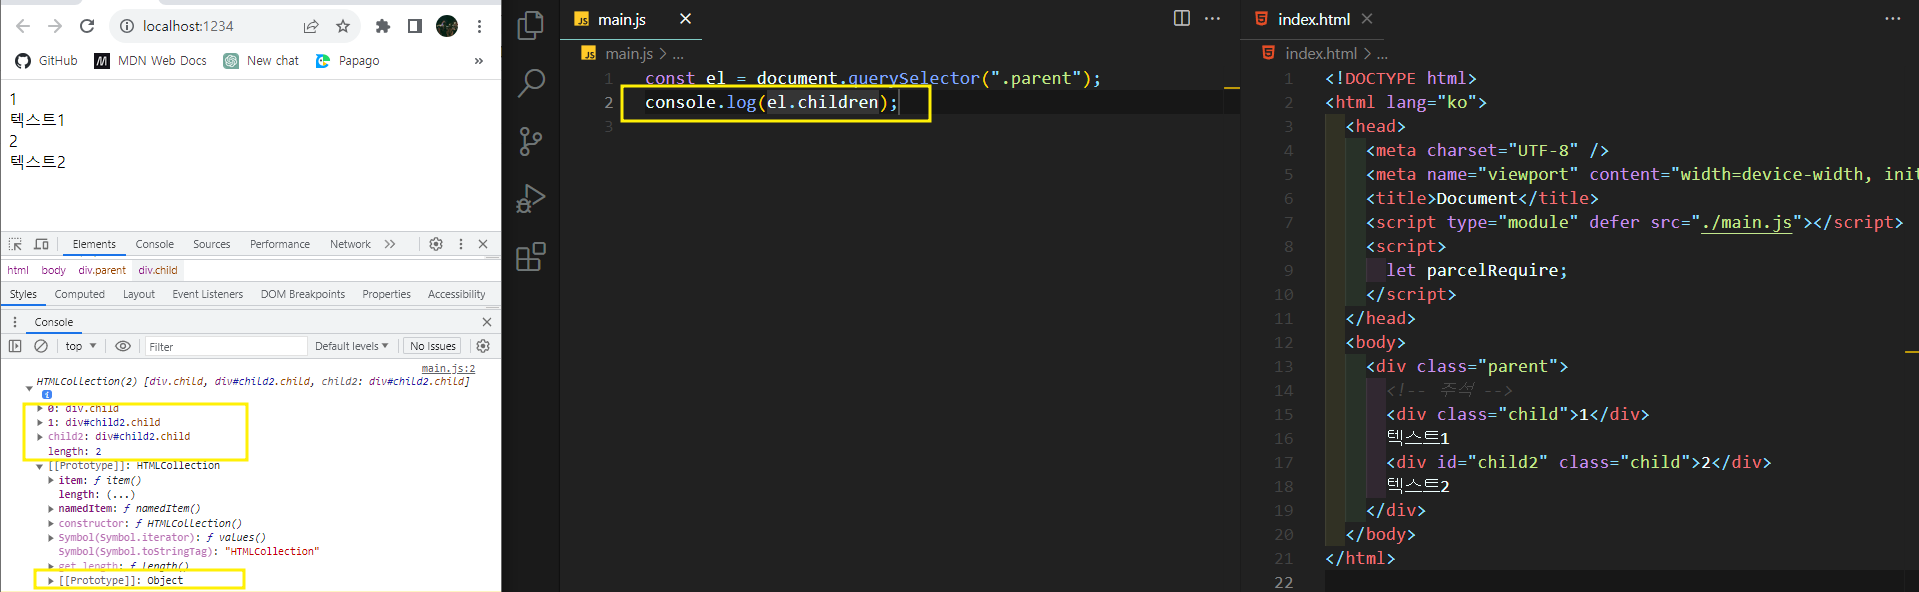Open the Extensions view in VS Code
Image resolution: width=1919 pixels, height=592 pixels.
click(x=531, y=257)
